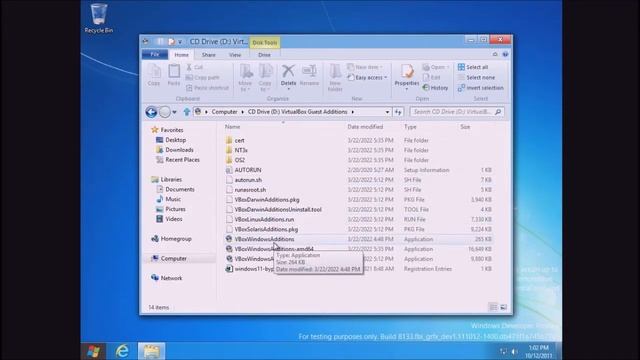Sort by the Size column header

(465, 127)
